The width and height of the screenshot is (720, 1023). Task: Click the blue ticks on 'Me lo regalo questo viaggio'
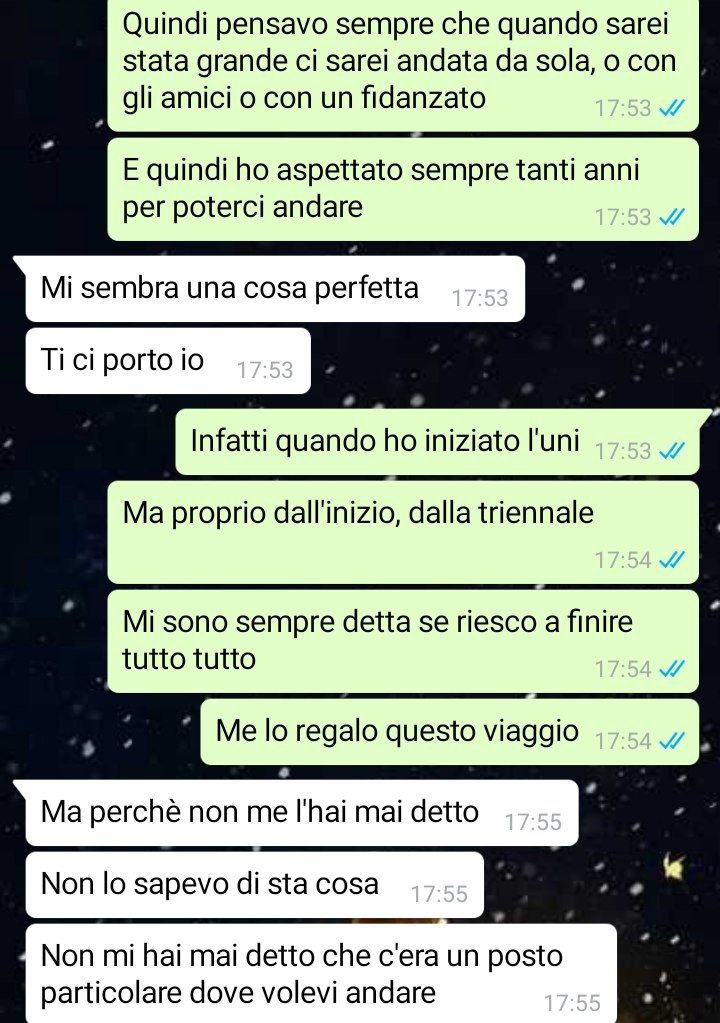pos(672,741)
